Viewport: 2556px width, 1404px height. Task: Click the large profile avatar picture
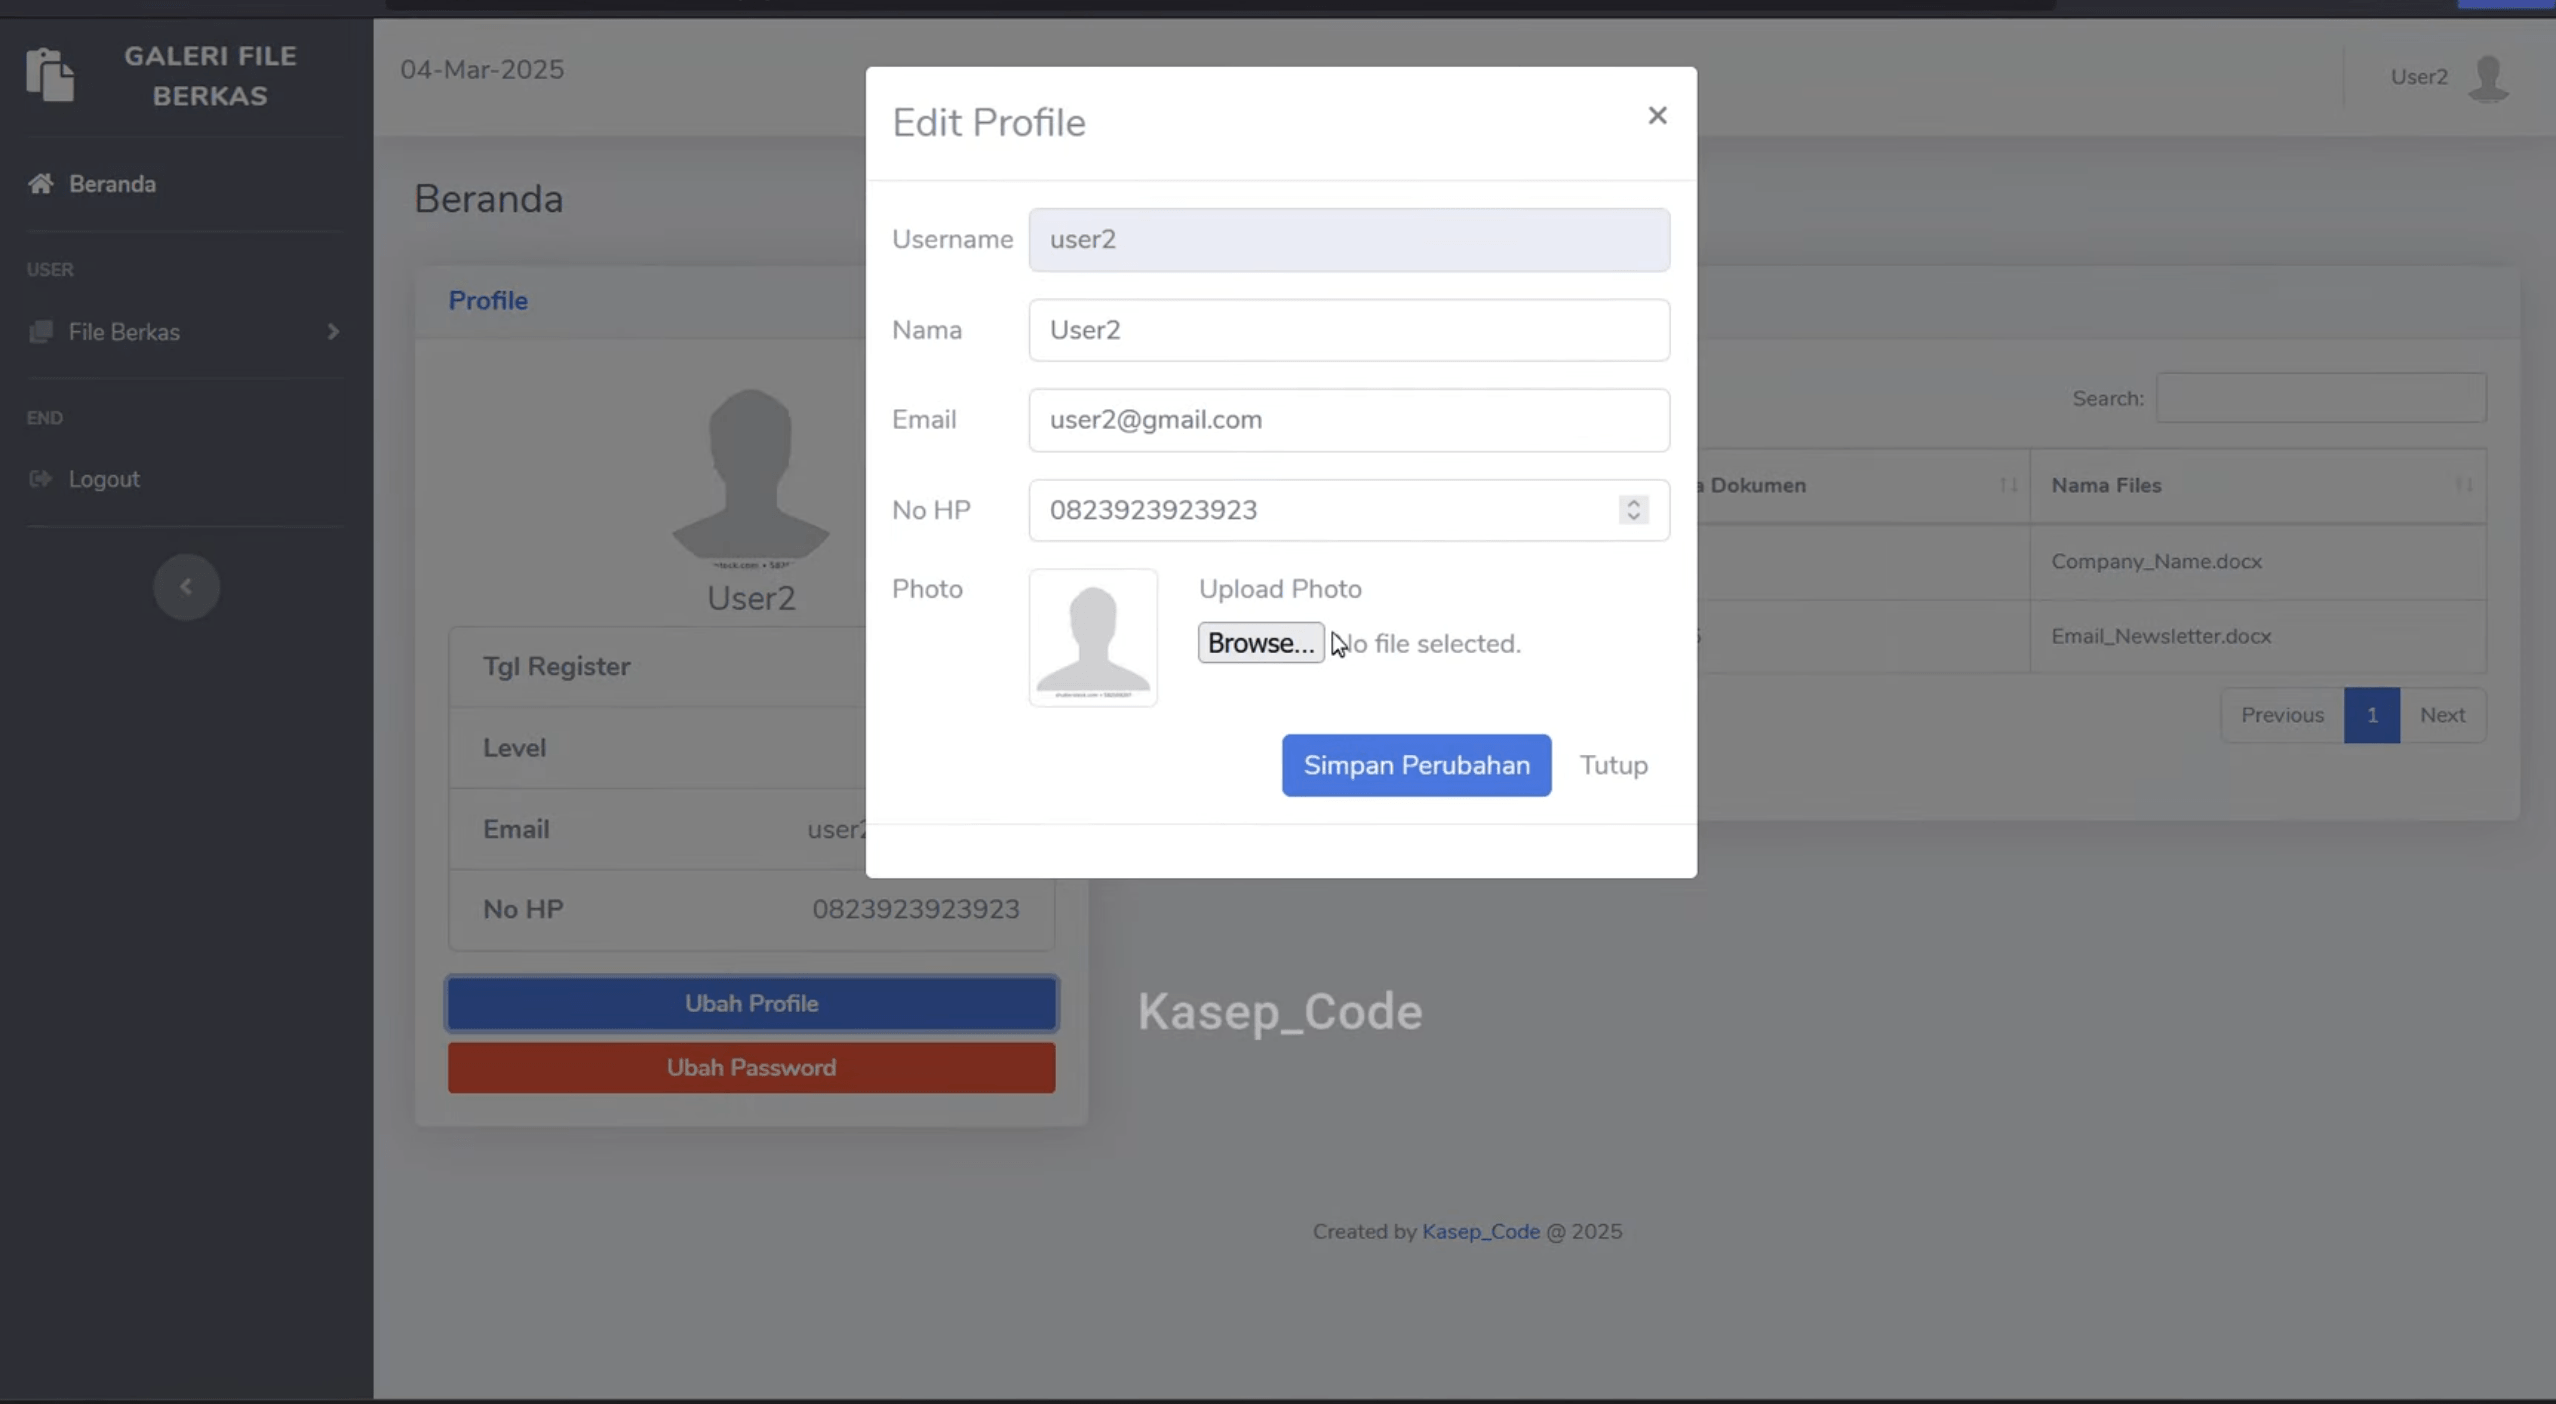(x=751, y=478)
